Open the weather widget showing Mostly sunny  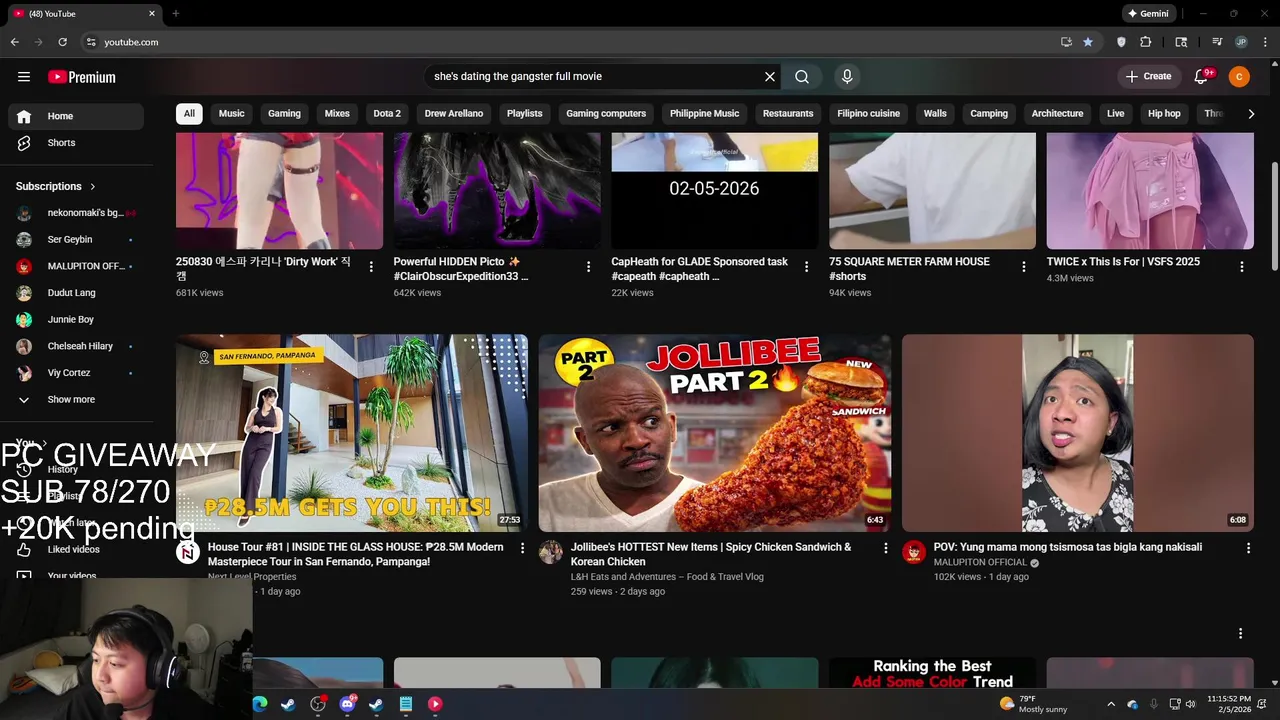1033,704
